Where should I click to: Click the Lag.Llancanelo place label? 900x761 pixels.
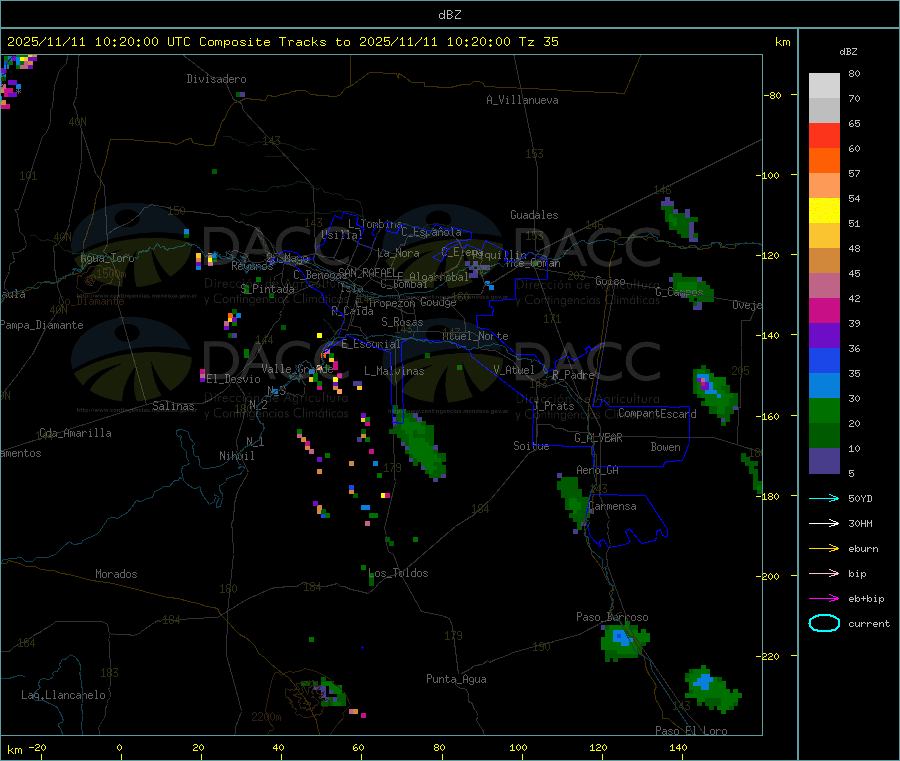coord(63,695)
